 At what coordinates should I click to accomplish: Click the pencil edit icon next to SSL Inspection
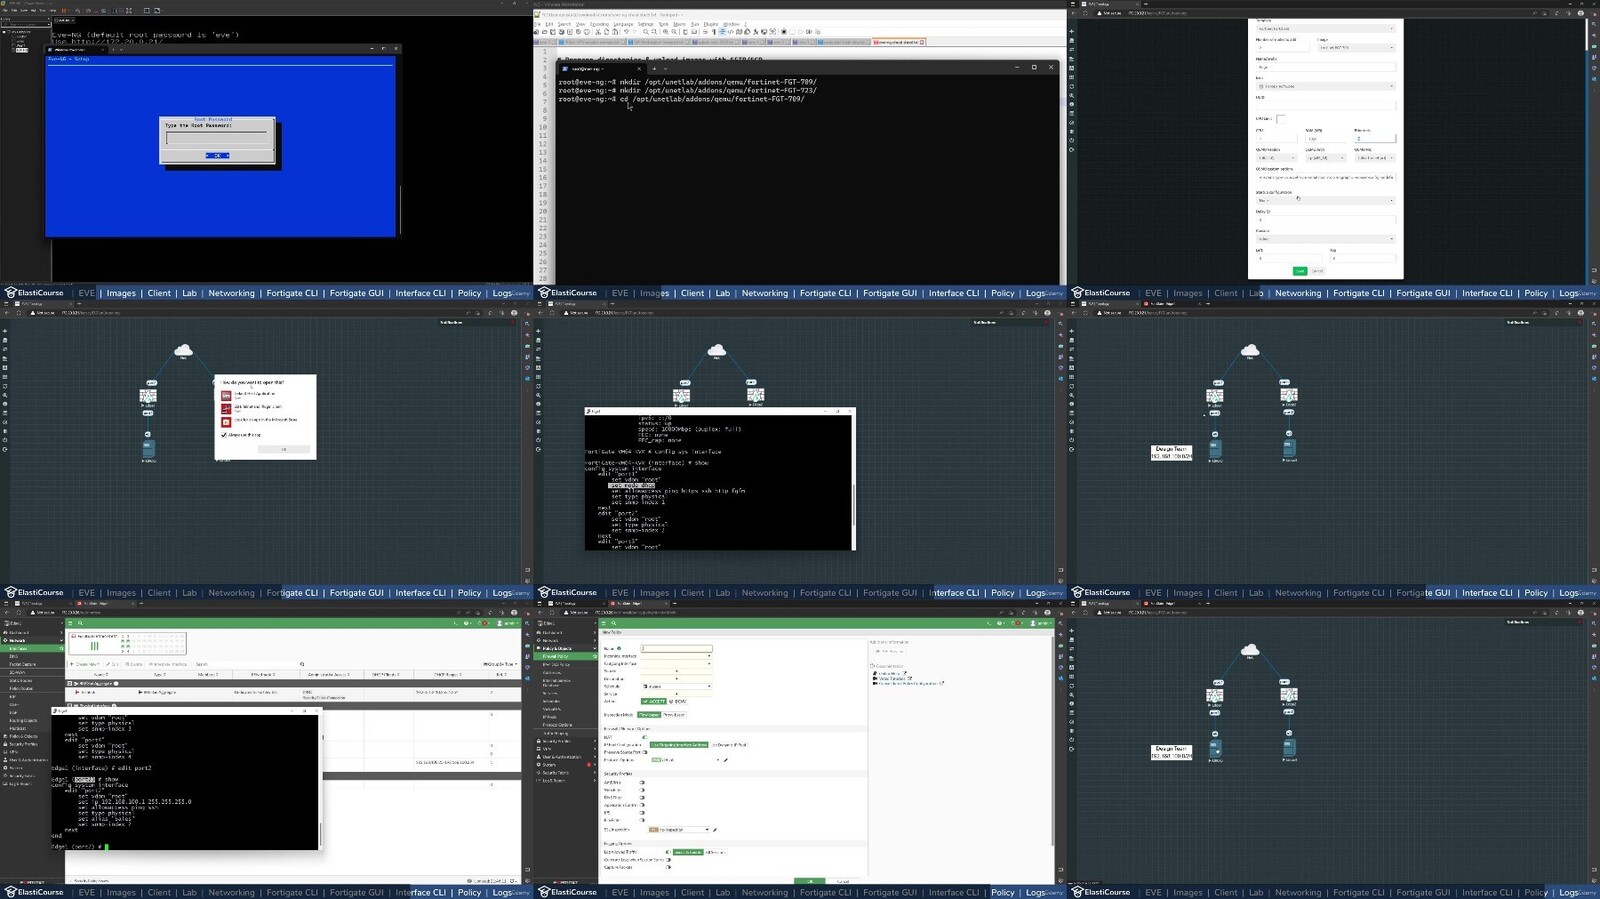tap(715, 830)
